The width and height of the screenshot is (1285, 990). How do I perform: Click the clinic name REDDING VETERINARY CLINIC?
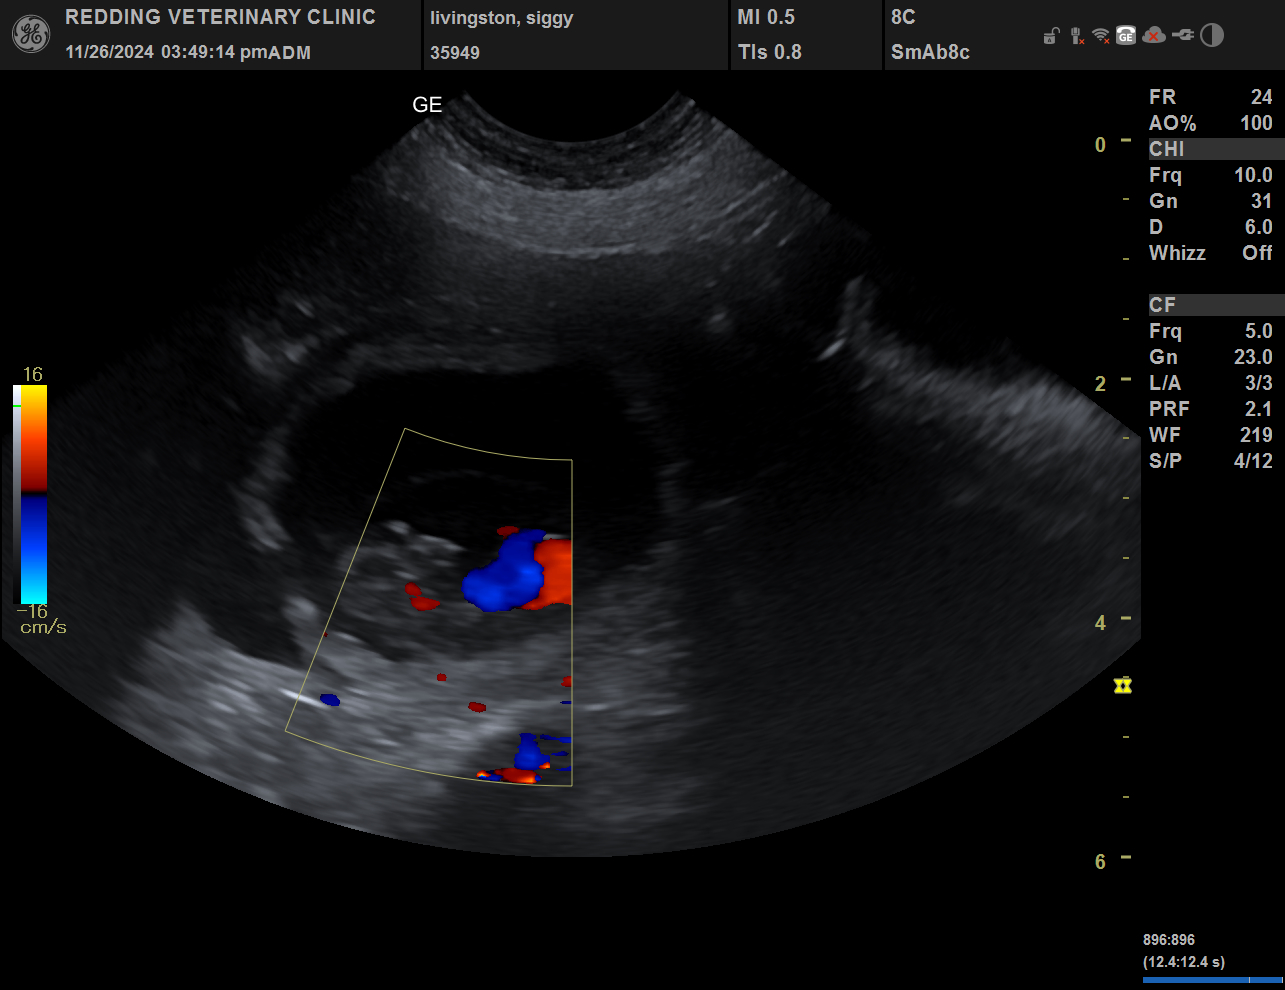[x=220, y=17]
